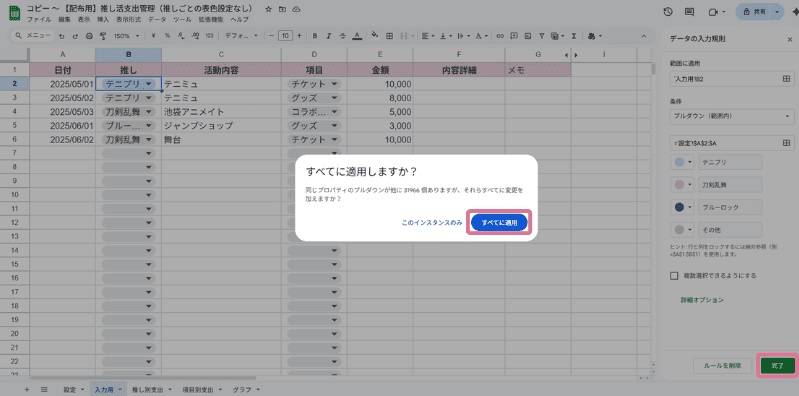Click the 123 number format icon
The height and width of the screenshot is (396, 799).
[x=209, y=36]
